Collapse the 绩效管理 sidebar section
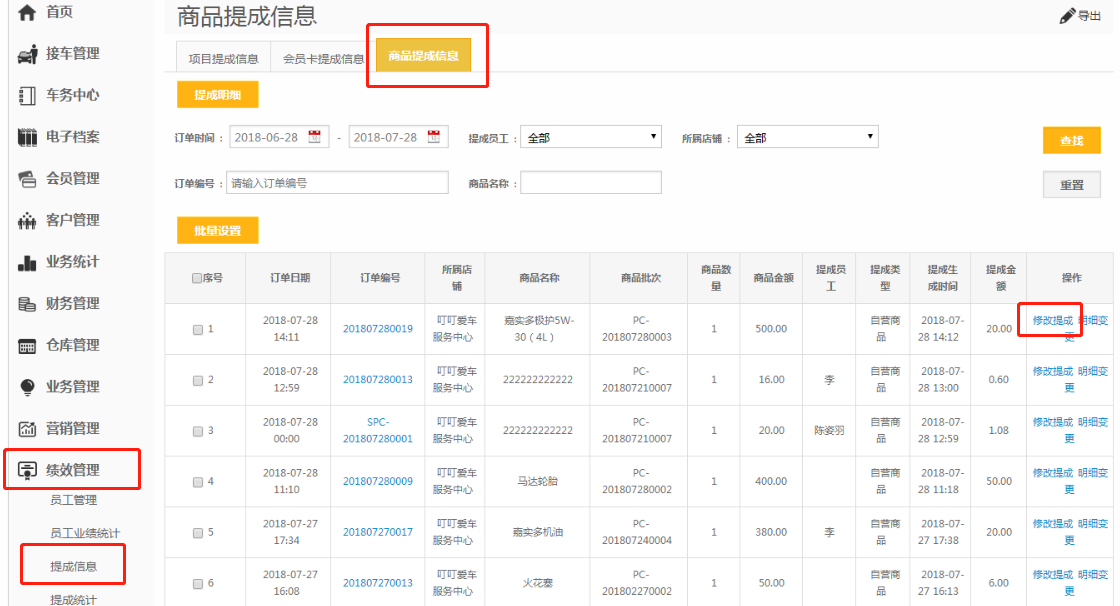Viewport: 1120px width, 606px height. (72, 470)
